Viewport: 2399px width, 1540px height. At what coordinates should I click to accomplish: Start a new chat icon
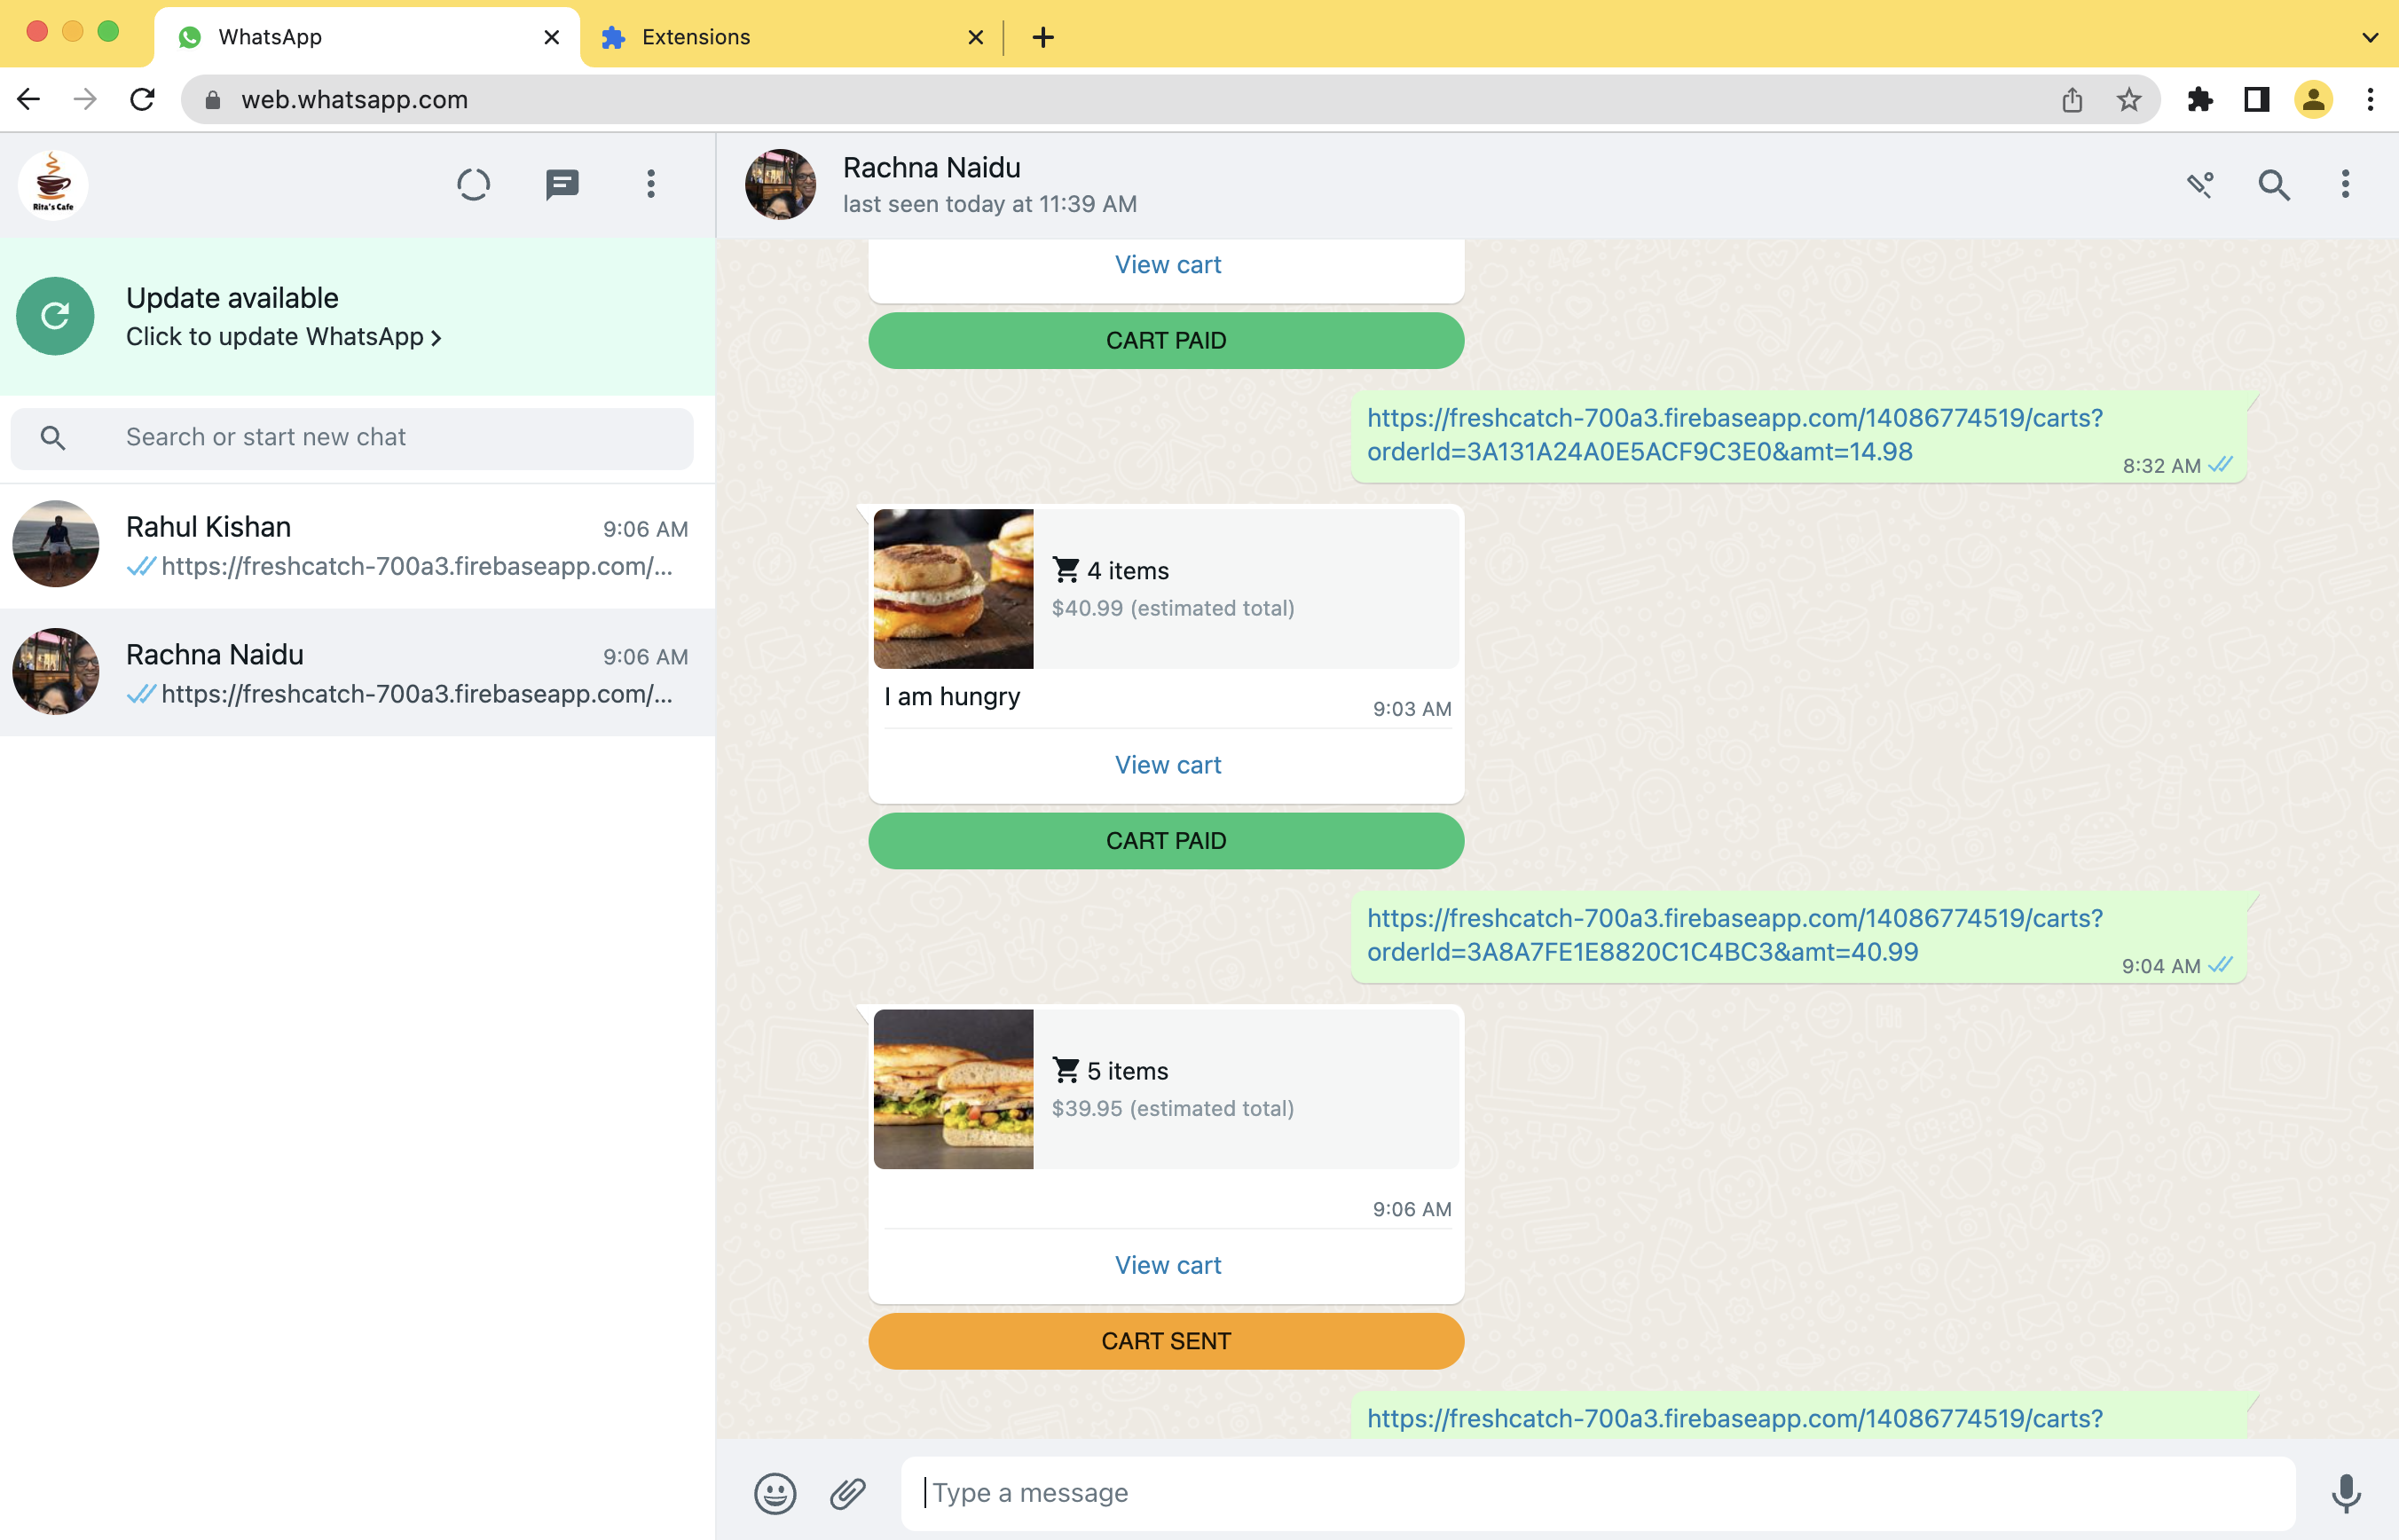[x=562, y=184]
